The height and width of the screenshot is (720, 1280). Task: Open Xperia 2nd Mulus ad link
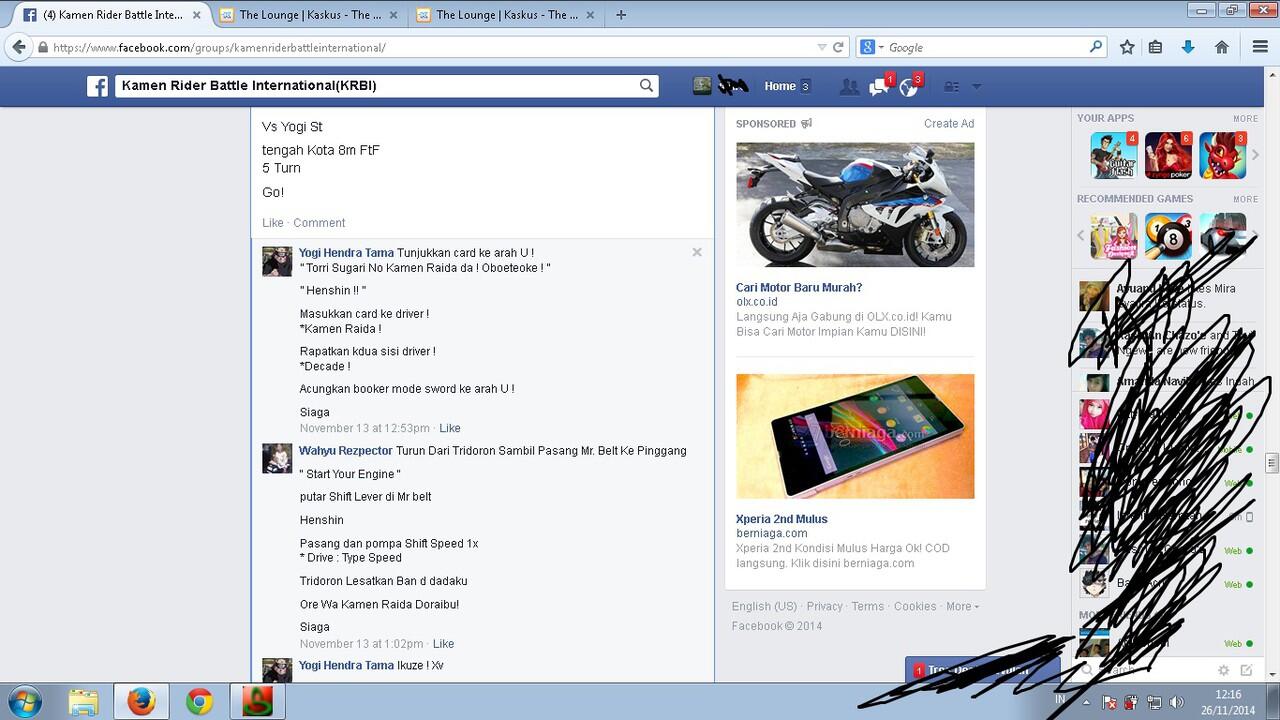(x=782, y=519)
